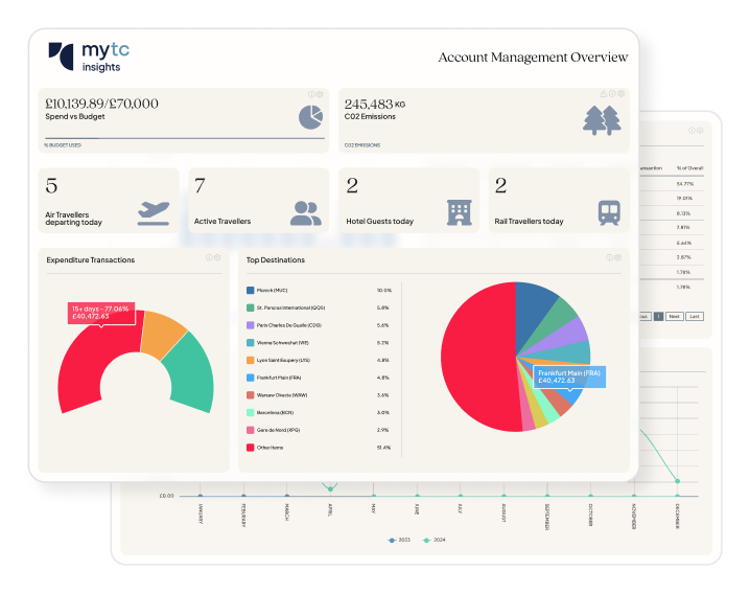The image size is (750, 592).
Task: Click the hotel building icon
Action: point(459,212)
